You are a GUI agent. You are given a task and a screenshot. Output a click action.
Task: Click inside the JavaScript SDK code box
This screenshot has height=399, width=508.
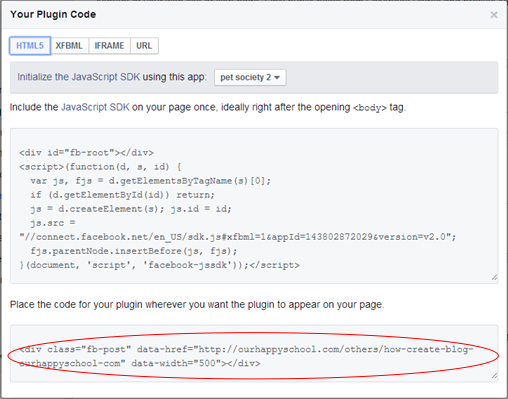(254, 206)
